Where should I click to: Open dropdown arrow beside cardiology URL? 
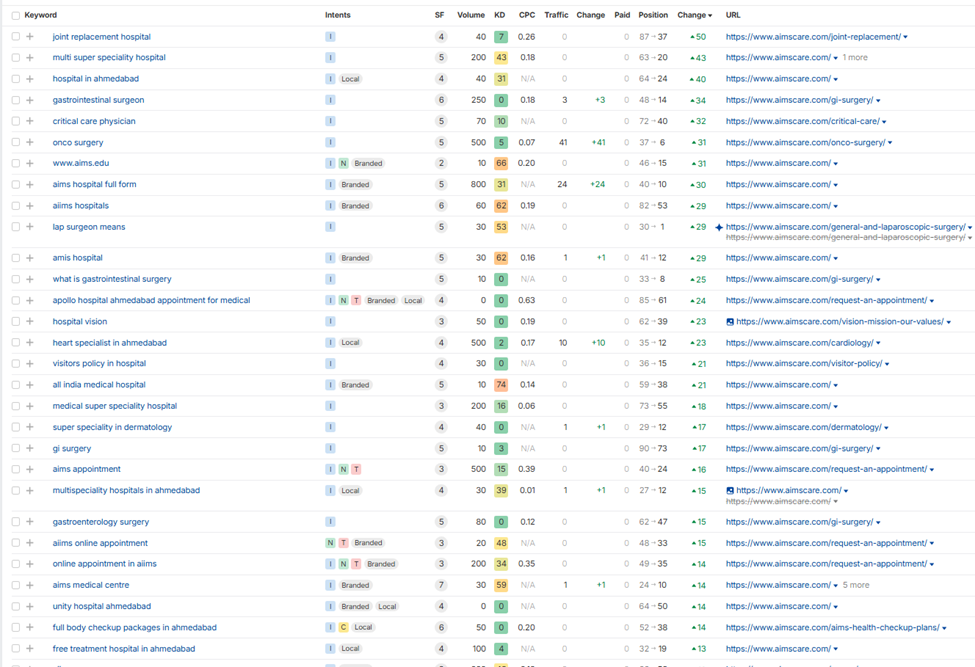878,343
